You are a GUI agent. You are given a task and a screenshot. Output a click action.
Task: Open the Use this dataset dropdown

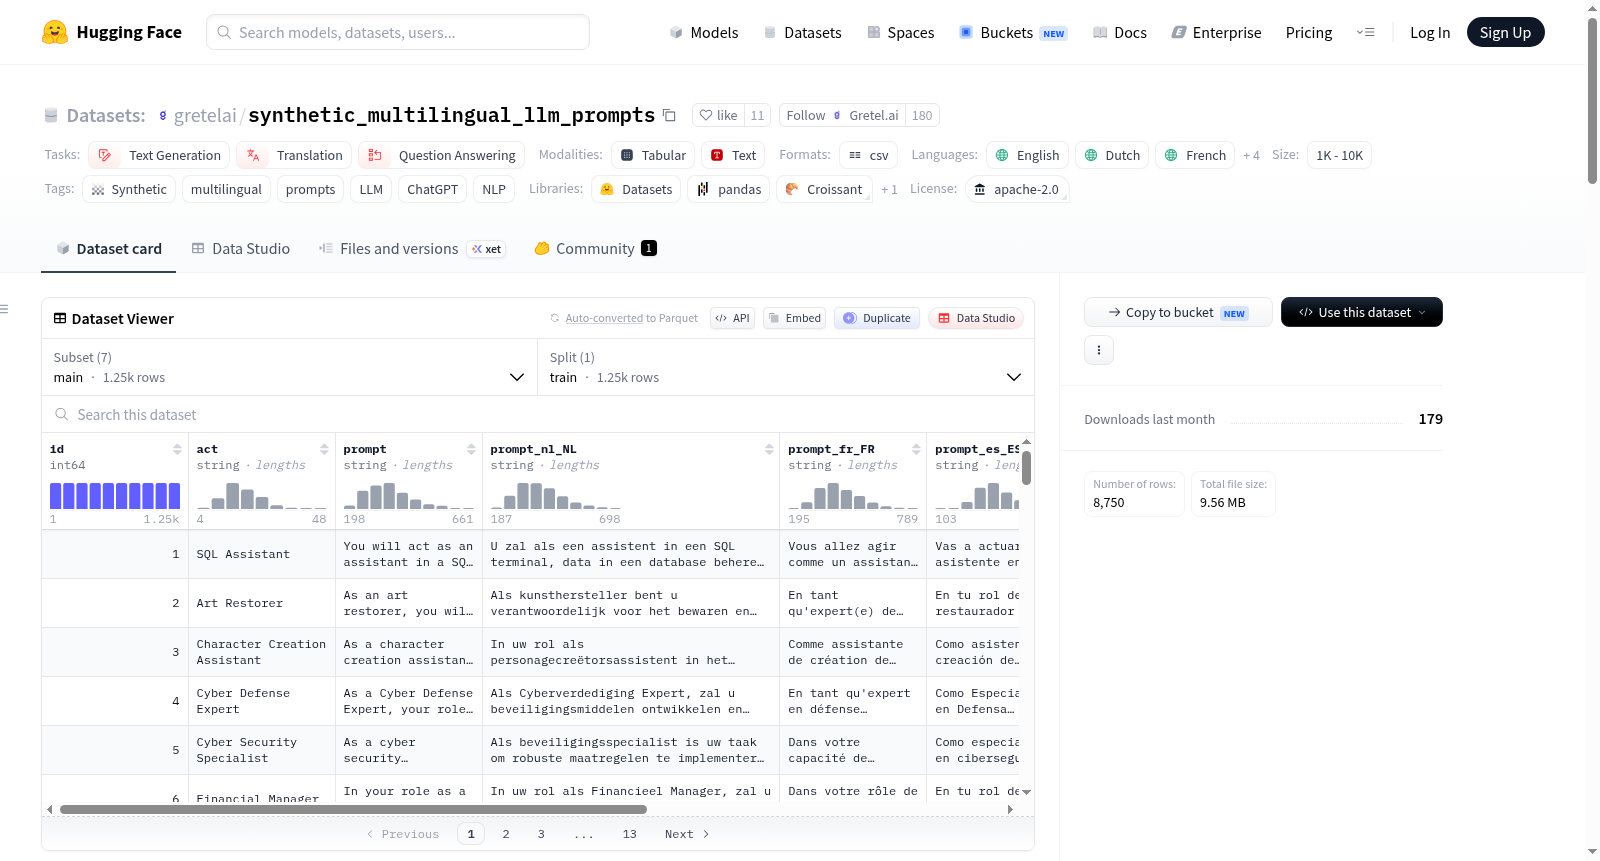click(1361, 312)
